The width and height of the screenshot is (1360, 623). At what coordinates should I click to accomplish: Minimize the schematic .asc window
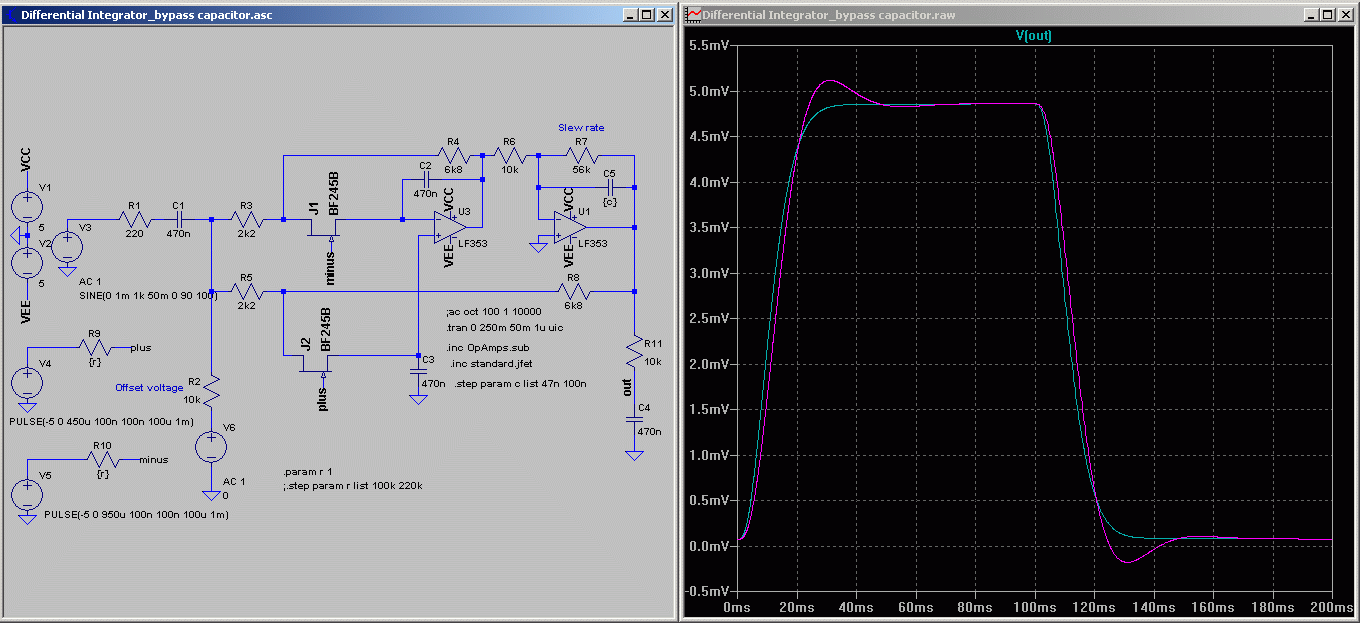click(x=630, y=15)
